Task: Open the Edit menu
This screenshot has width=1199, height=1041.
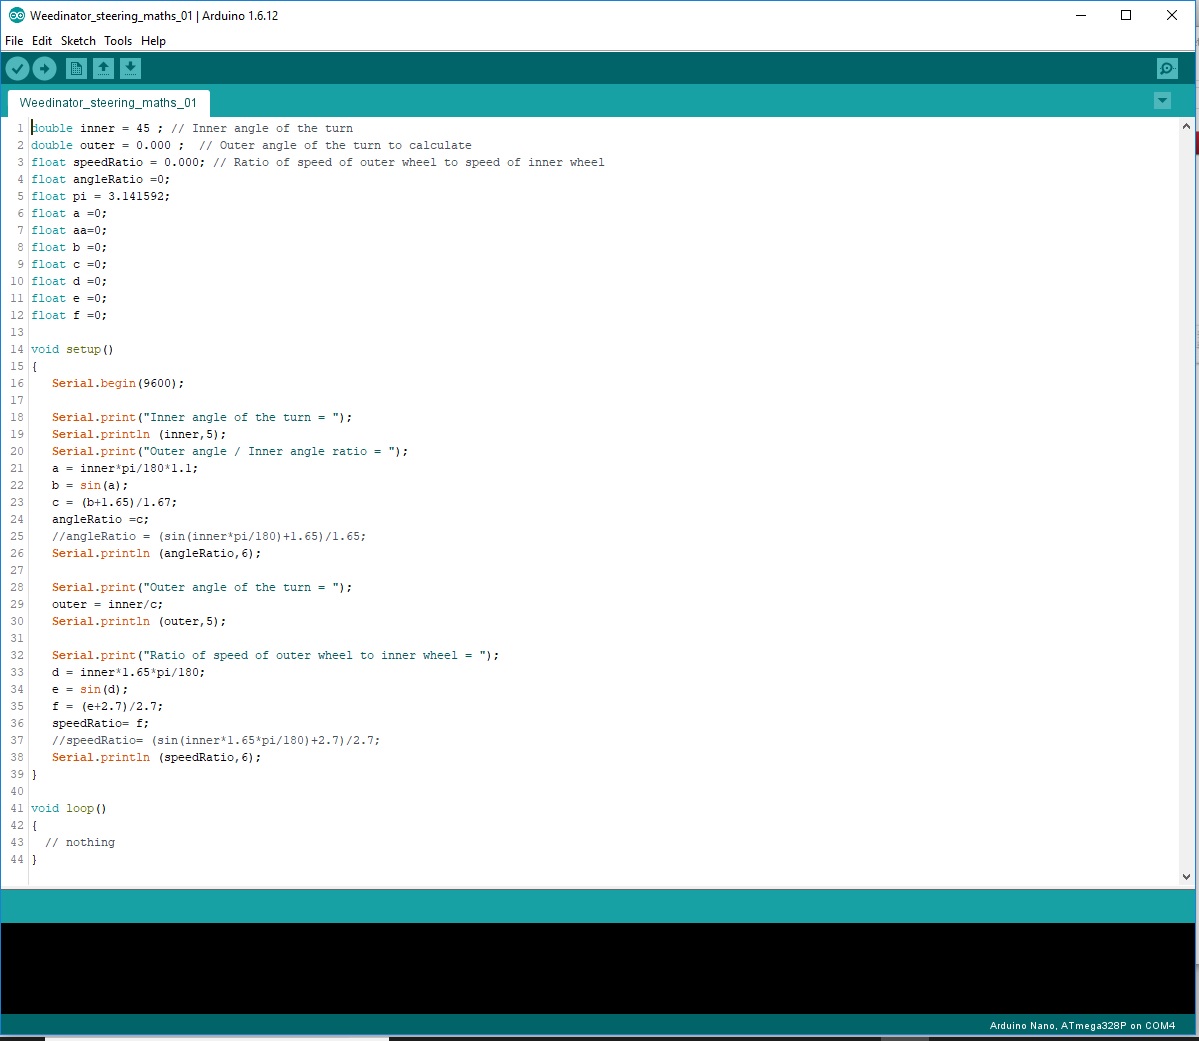Action: tap(41, 41)
